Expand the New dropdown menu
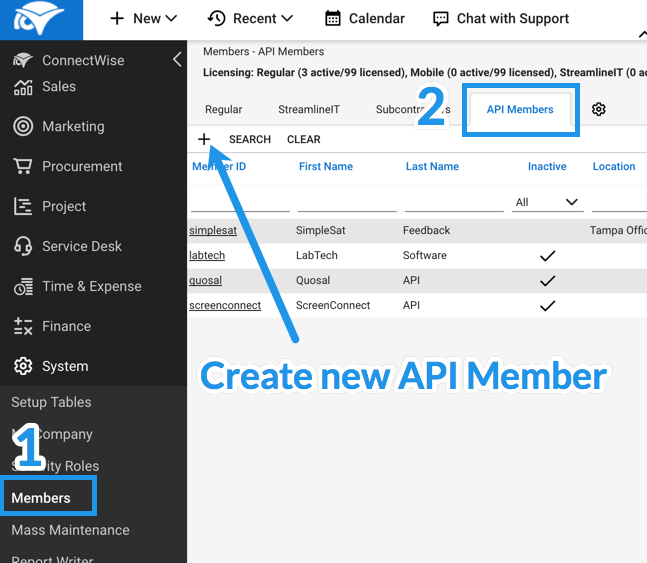Image resolution: width=647 pixels, height=563 pixels. click(143, 19)
